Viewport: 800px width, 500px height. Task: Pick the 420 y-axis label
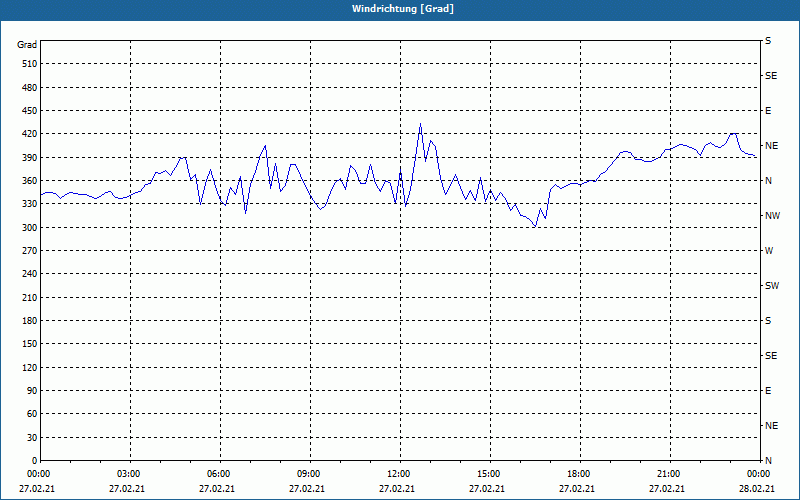pos(30,134)
